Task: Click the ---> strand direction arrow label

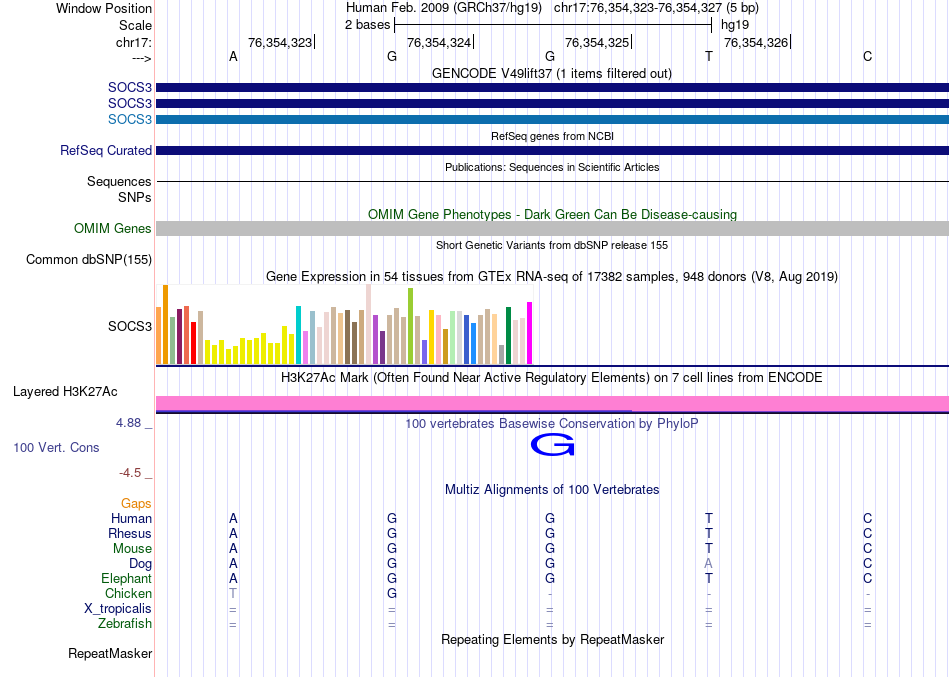Action: click(x=141, y=58)
